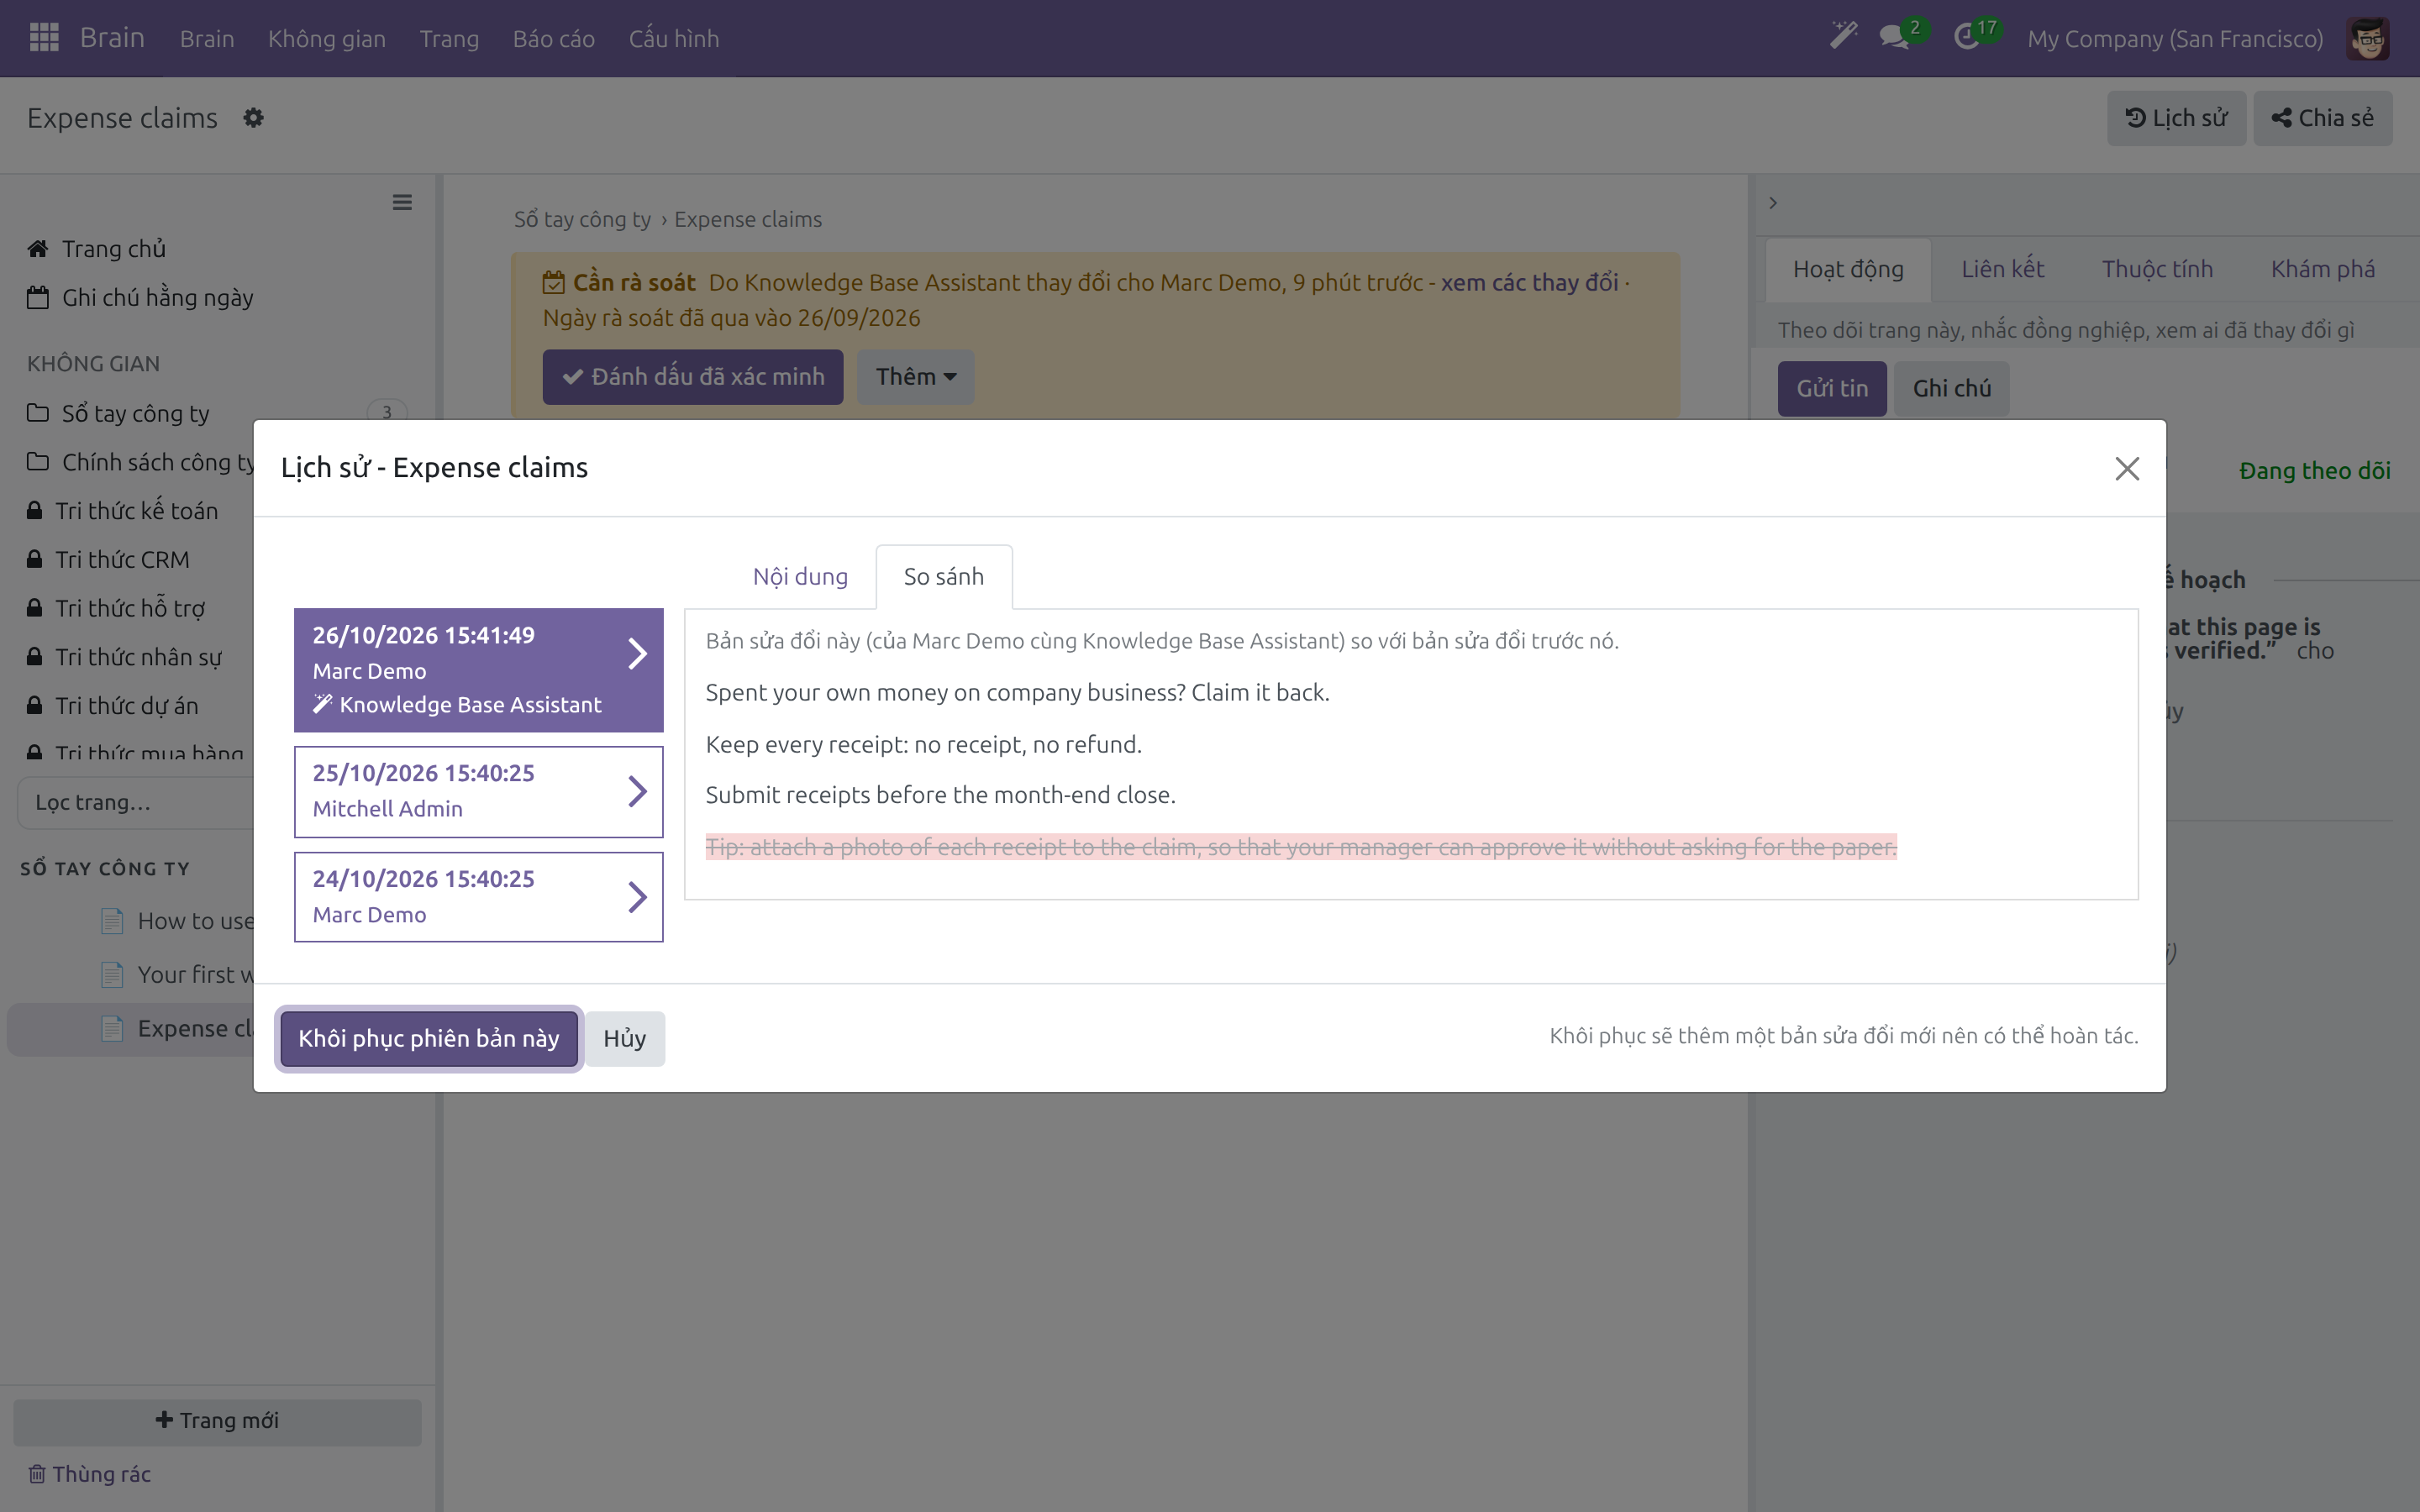Open the Liên kết tab
The width and height of the screenshot is (2420, 1512).
click(2002, 269)
